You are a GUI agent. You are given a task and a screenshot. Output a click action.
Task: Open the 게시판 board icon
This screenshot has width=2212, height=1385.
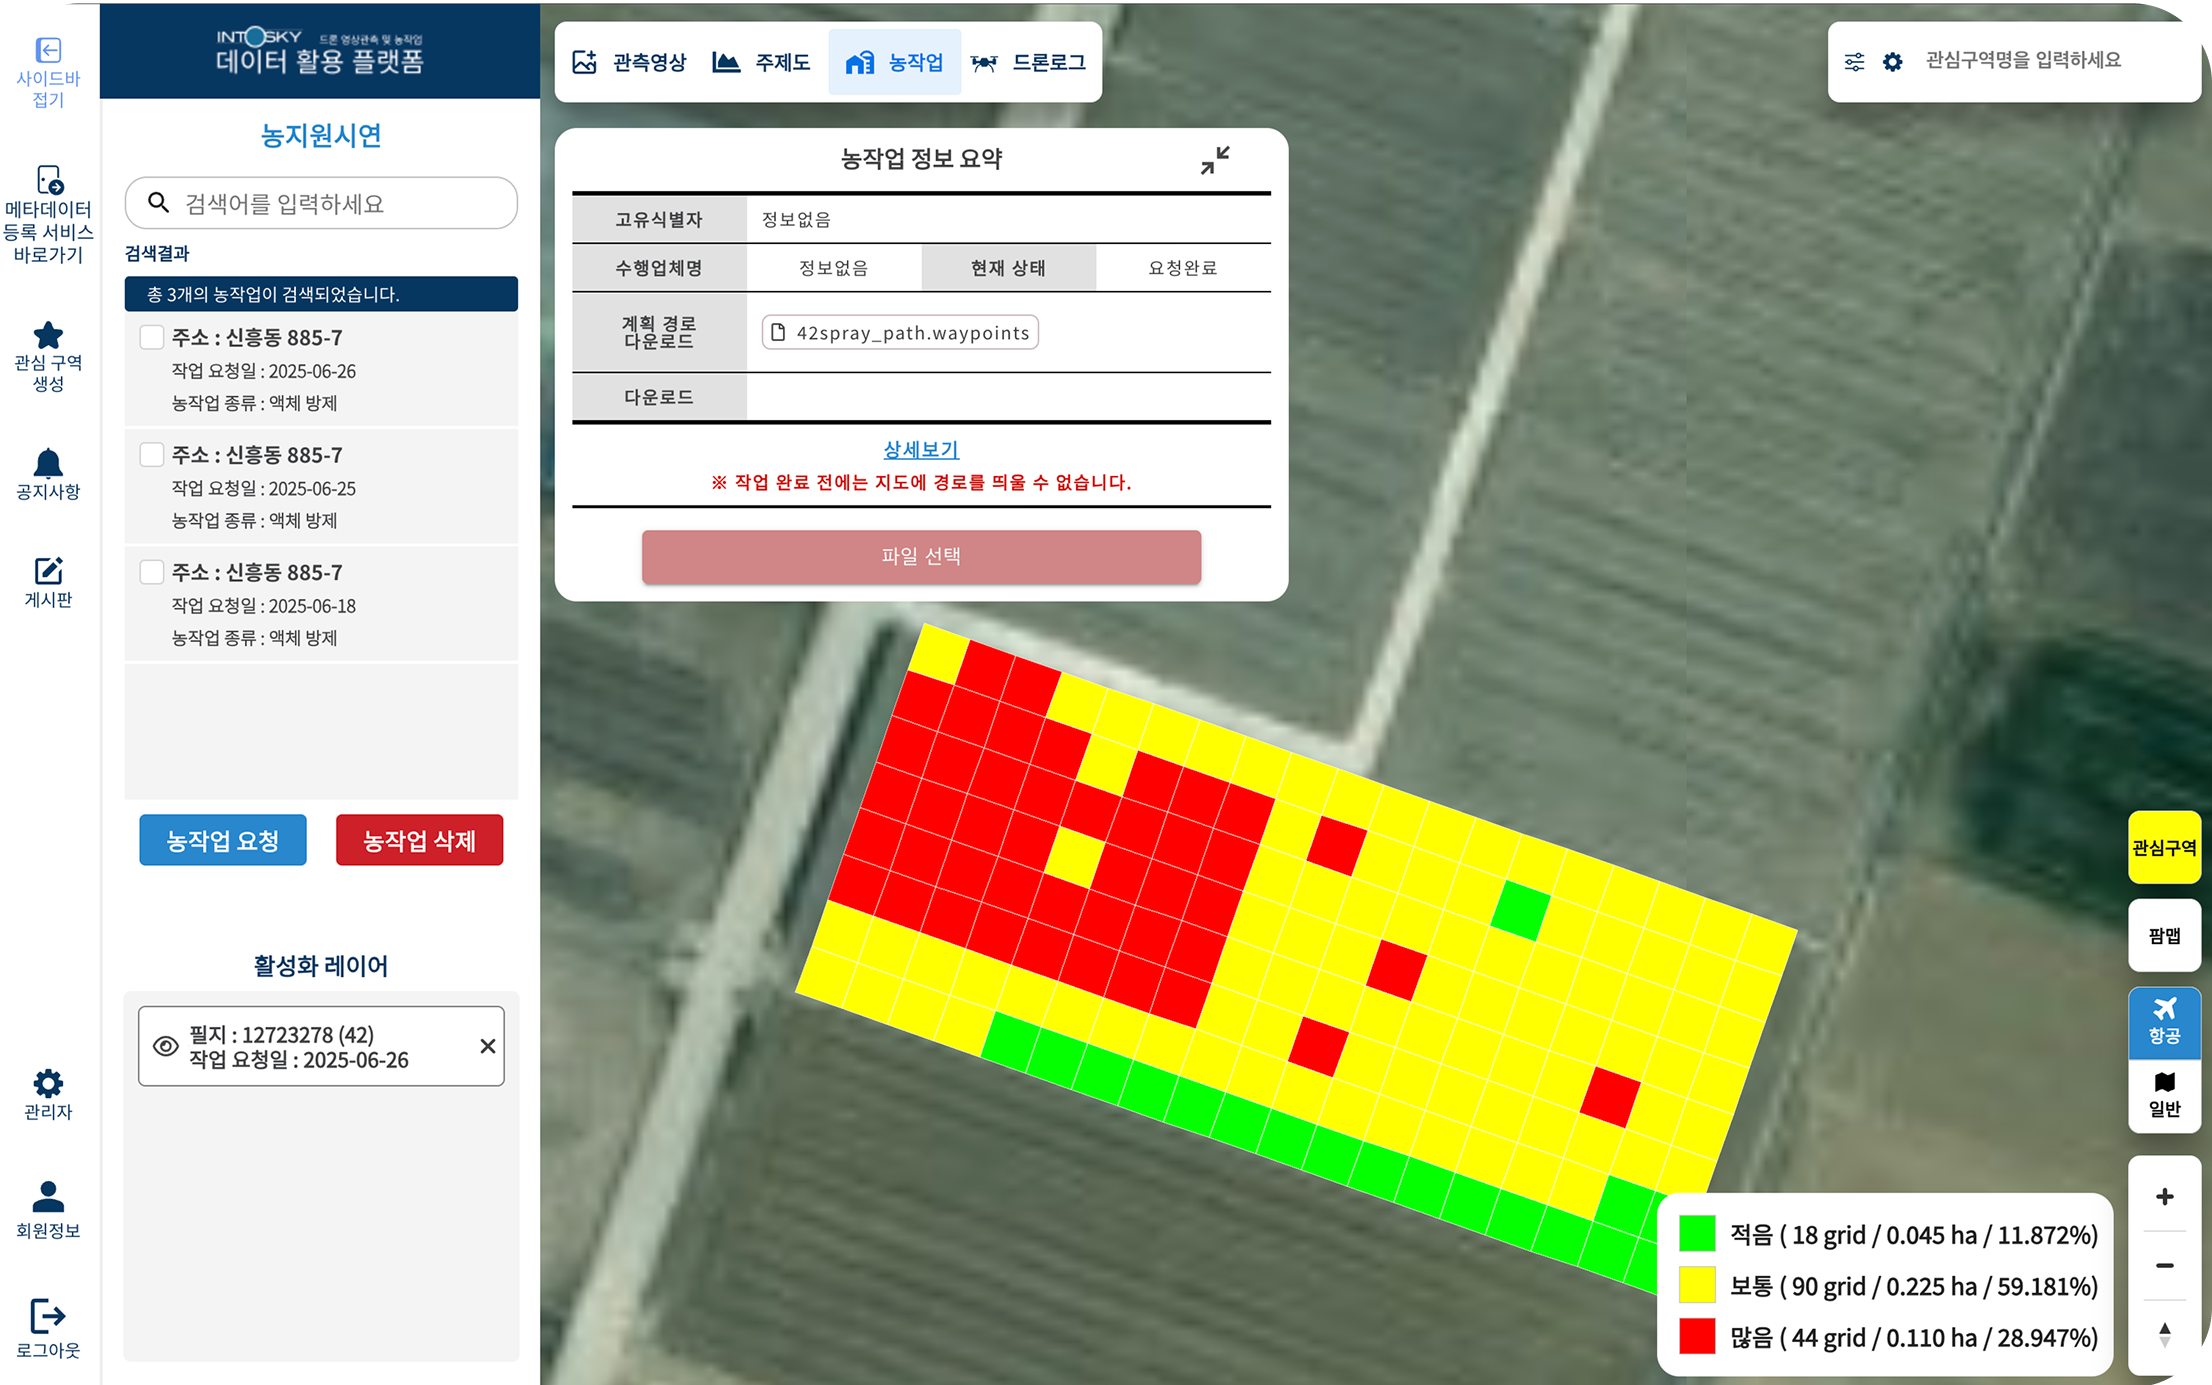[48, 571]
